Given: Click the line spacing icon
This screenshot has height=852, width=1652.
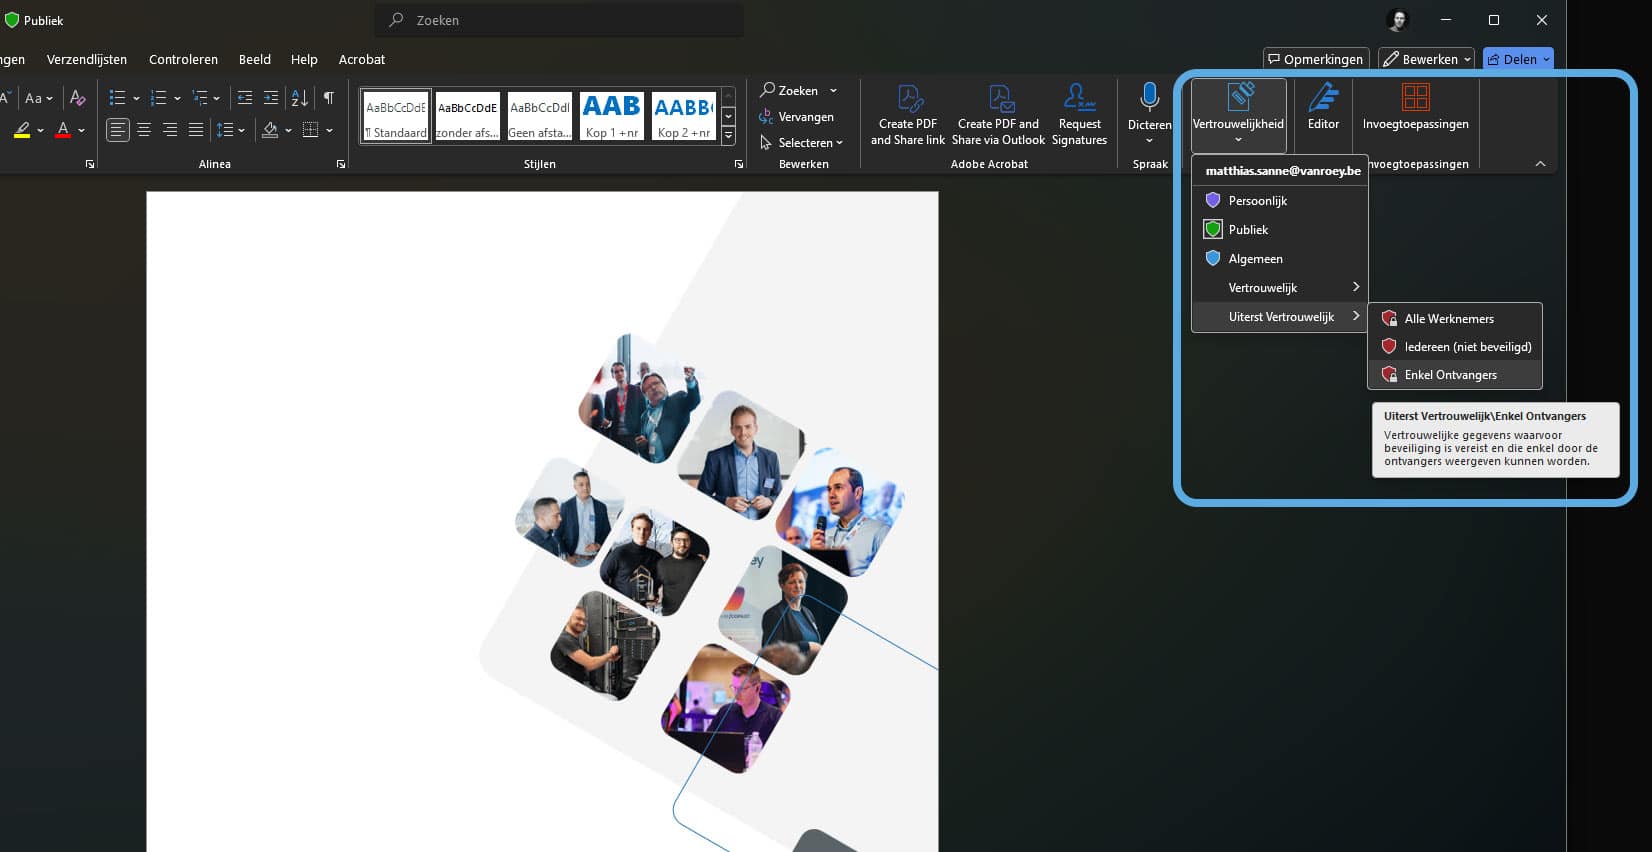Looking at the screenshot, I should [x=225, y=130].
